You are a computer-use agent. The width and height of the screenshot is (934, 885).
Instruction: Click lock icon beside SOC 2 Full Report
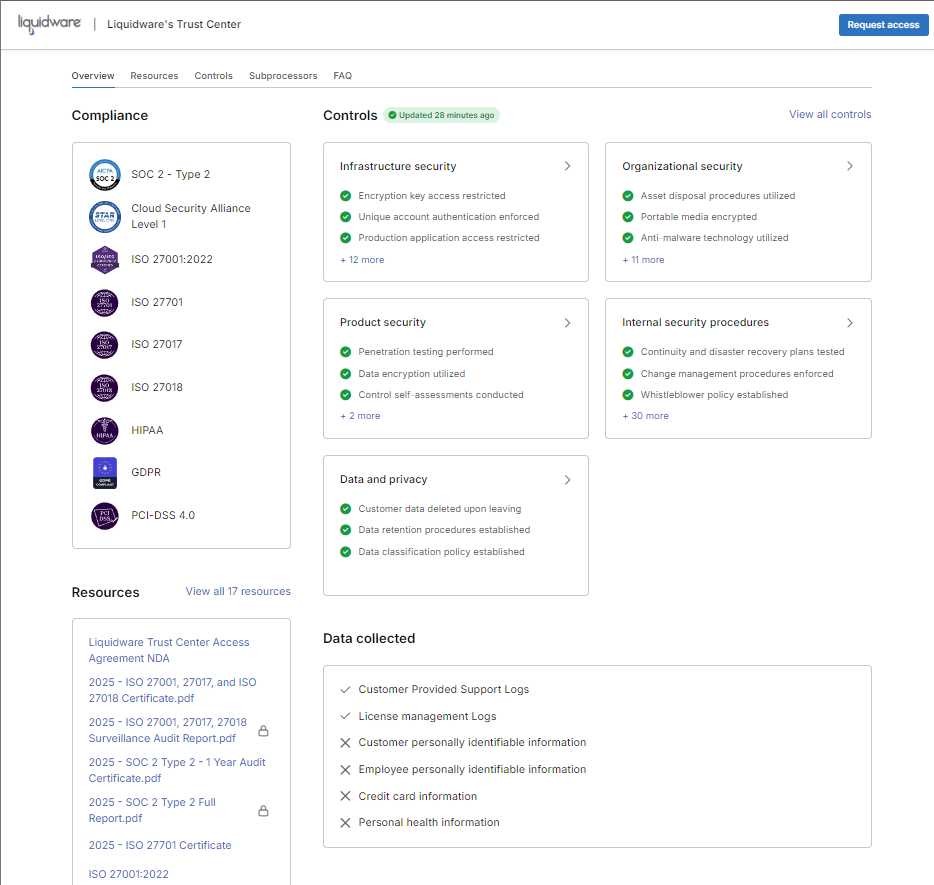coord(263,811)
